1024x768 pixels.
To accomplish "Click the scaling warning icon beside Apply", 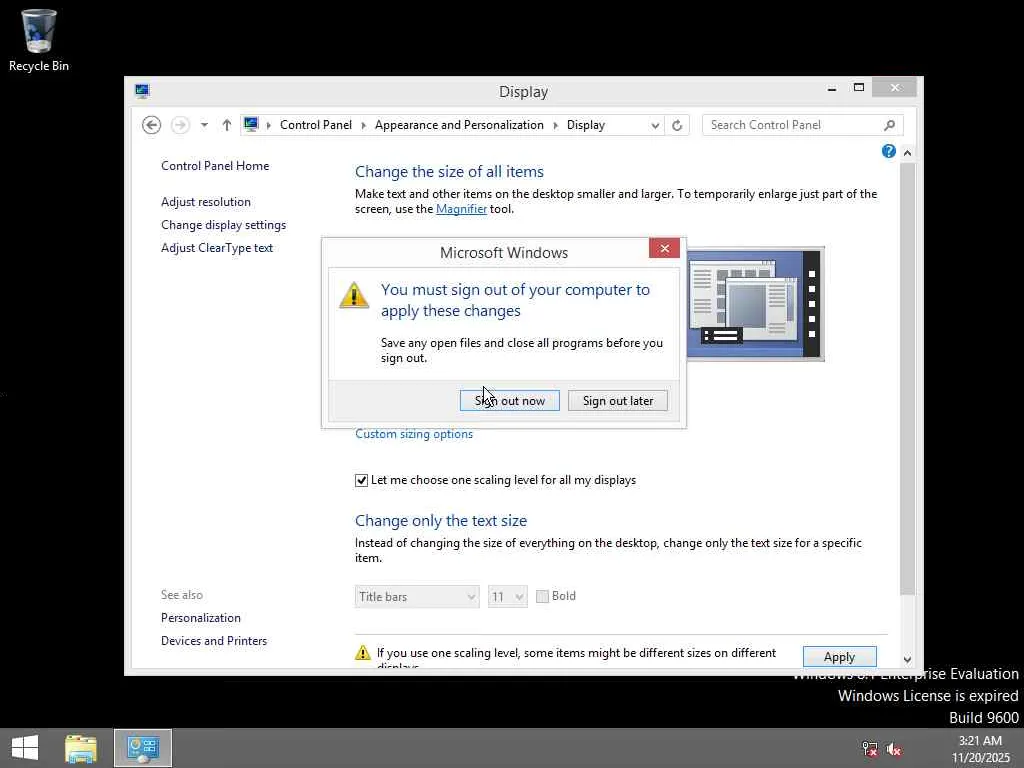I will (x=362, y=652).
